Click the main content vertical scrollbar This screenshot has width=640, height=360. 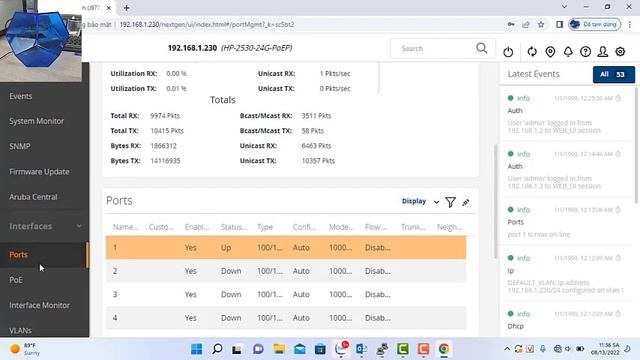[496, 201]
